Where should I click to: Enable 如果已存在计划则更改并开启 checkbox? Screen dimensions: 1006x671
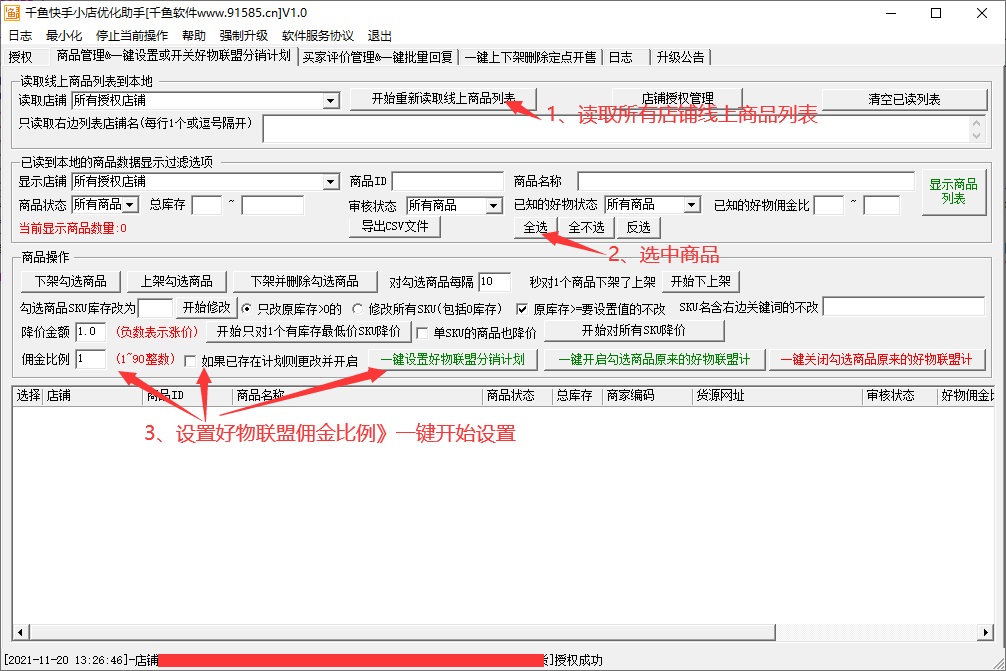pyautogui.click(x=191, y=361)
